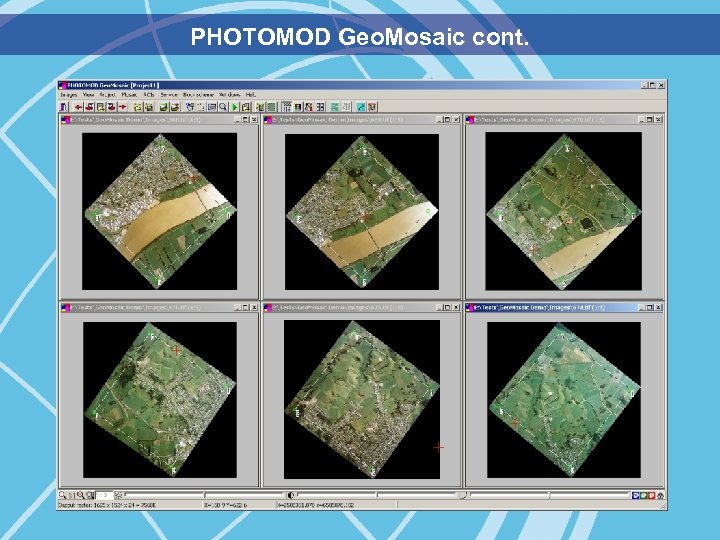Open the Project menu
This screenshot has height=540, width=720.
107,95
